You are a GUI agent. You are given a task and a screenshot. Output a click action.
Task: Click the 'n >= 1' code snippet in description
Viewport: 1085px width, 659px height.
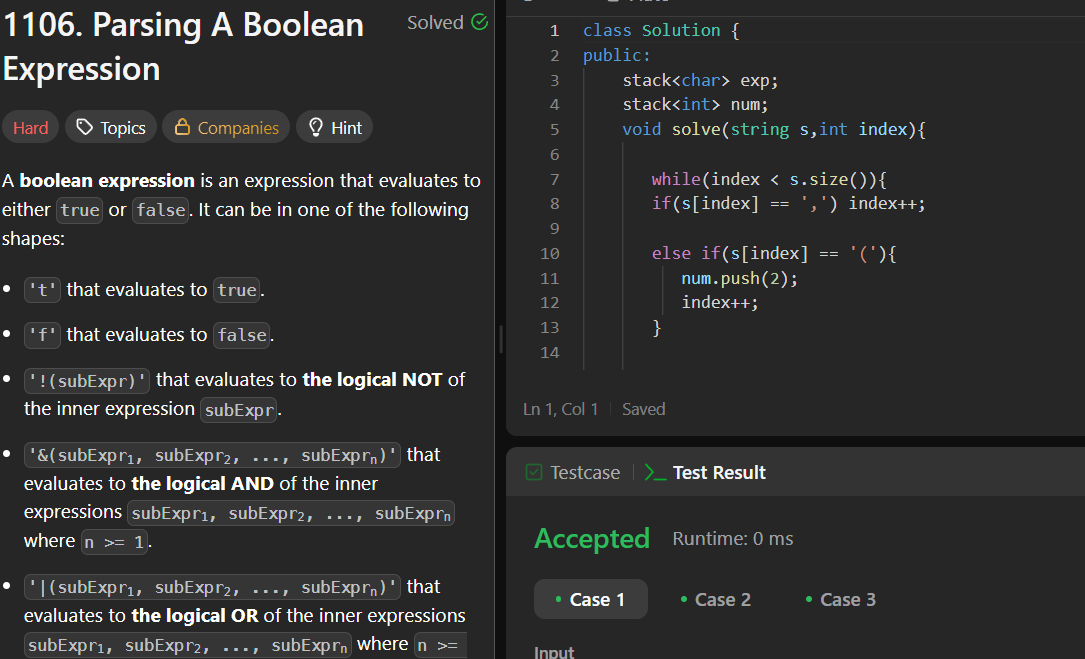tap(114, 541)
